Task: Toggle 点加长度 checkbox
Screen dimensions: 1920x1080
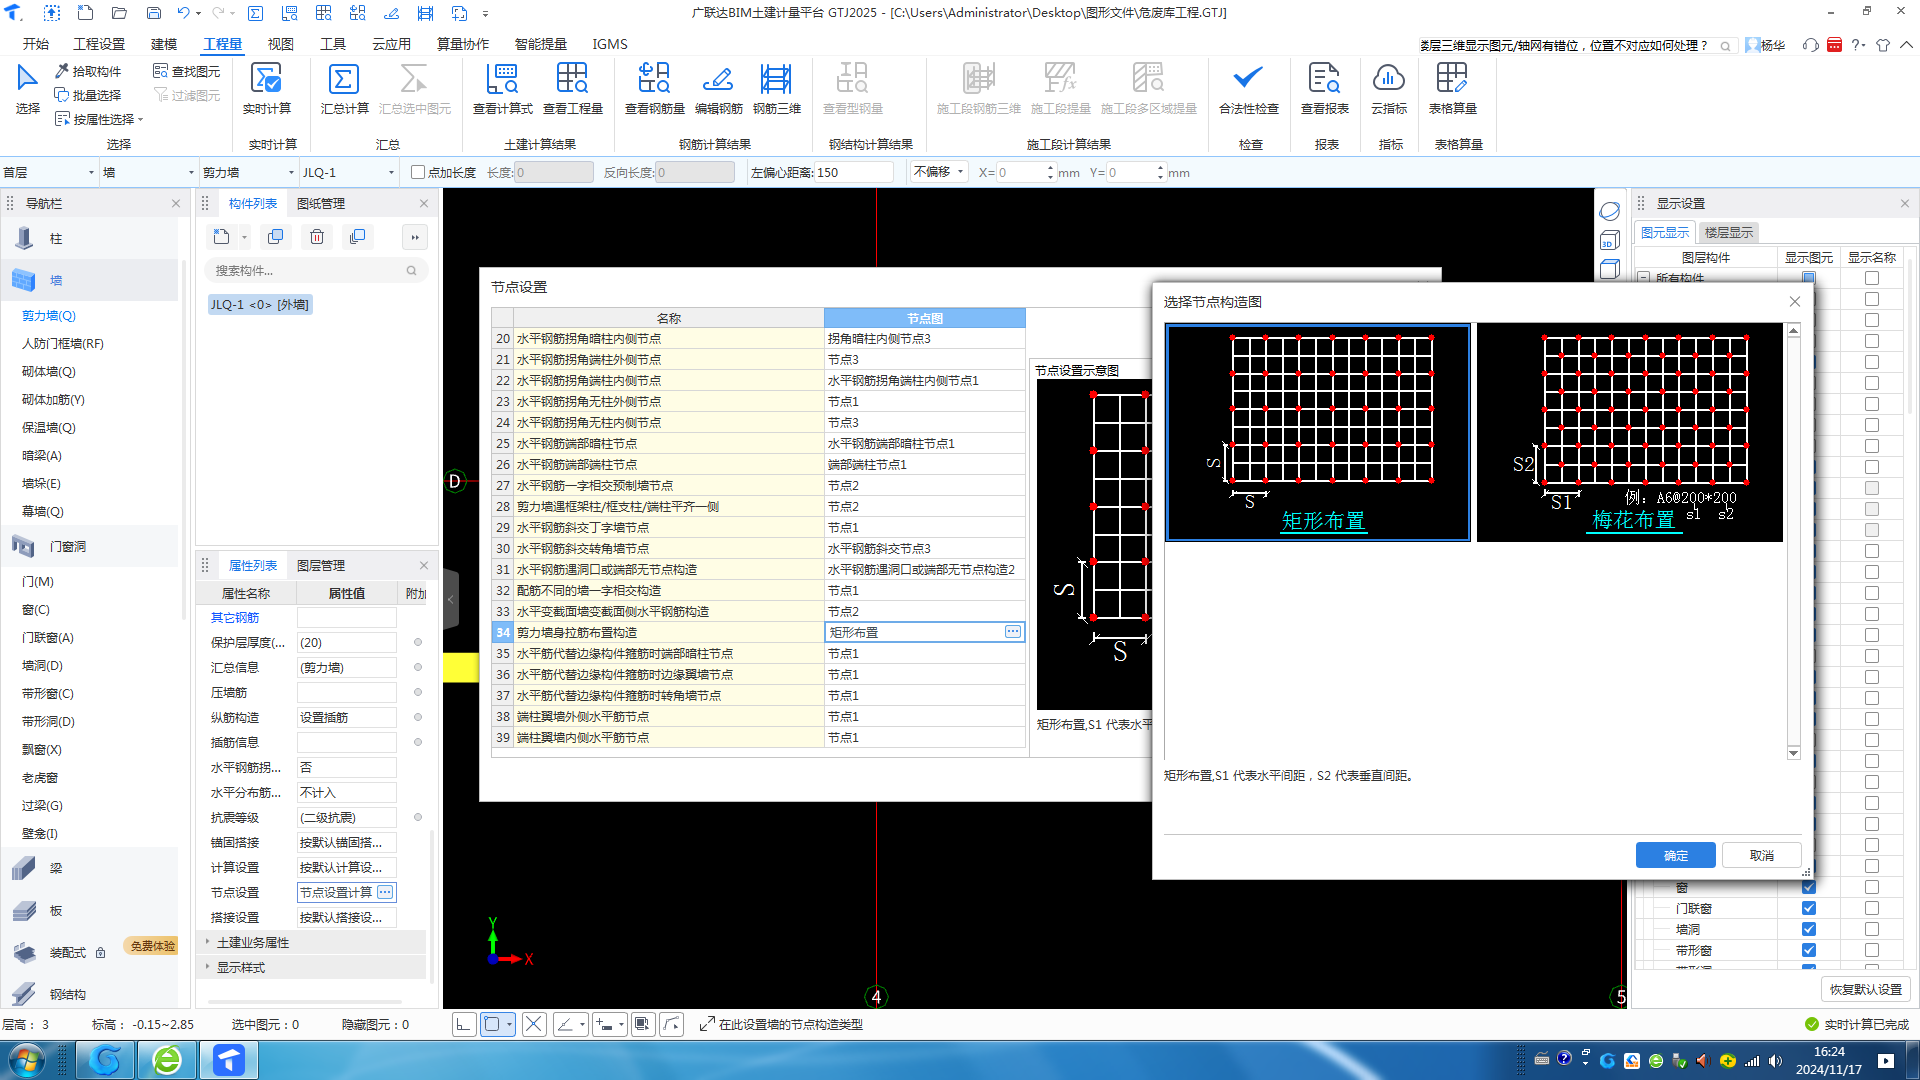Action: pyautogui.click(x=418, y=172)
